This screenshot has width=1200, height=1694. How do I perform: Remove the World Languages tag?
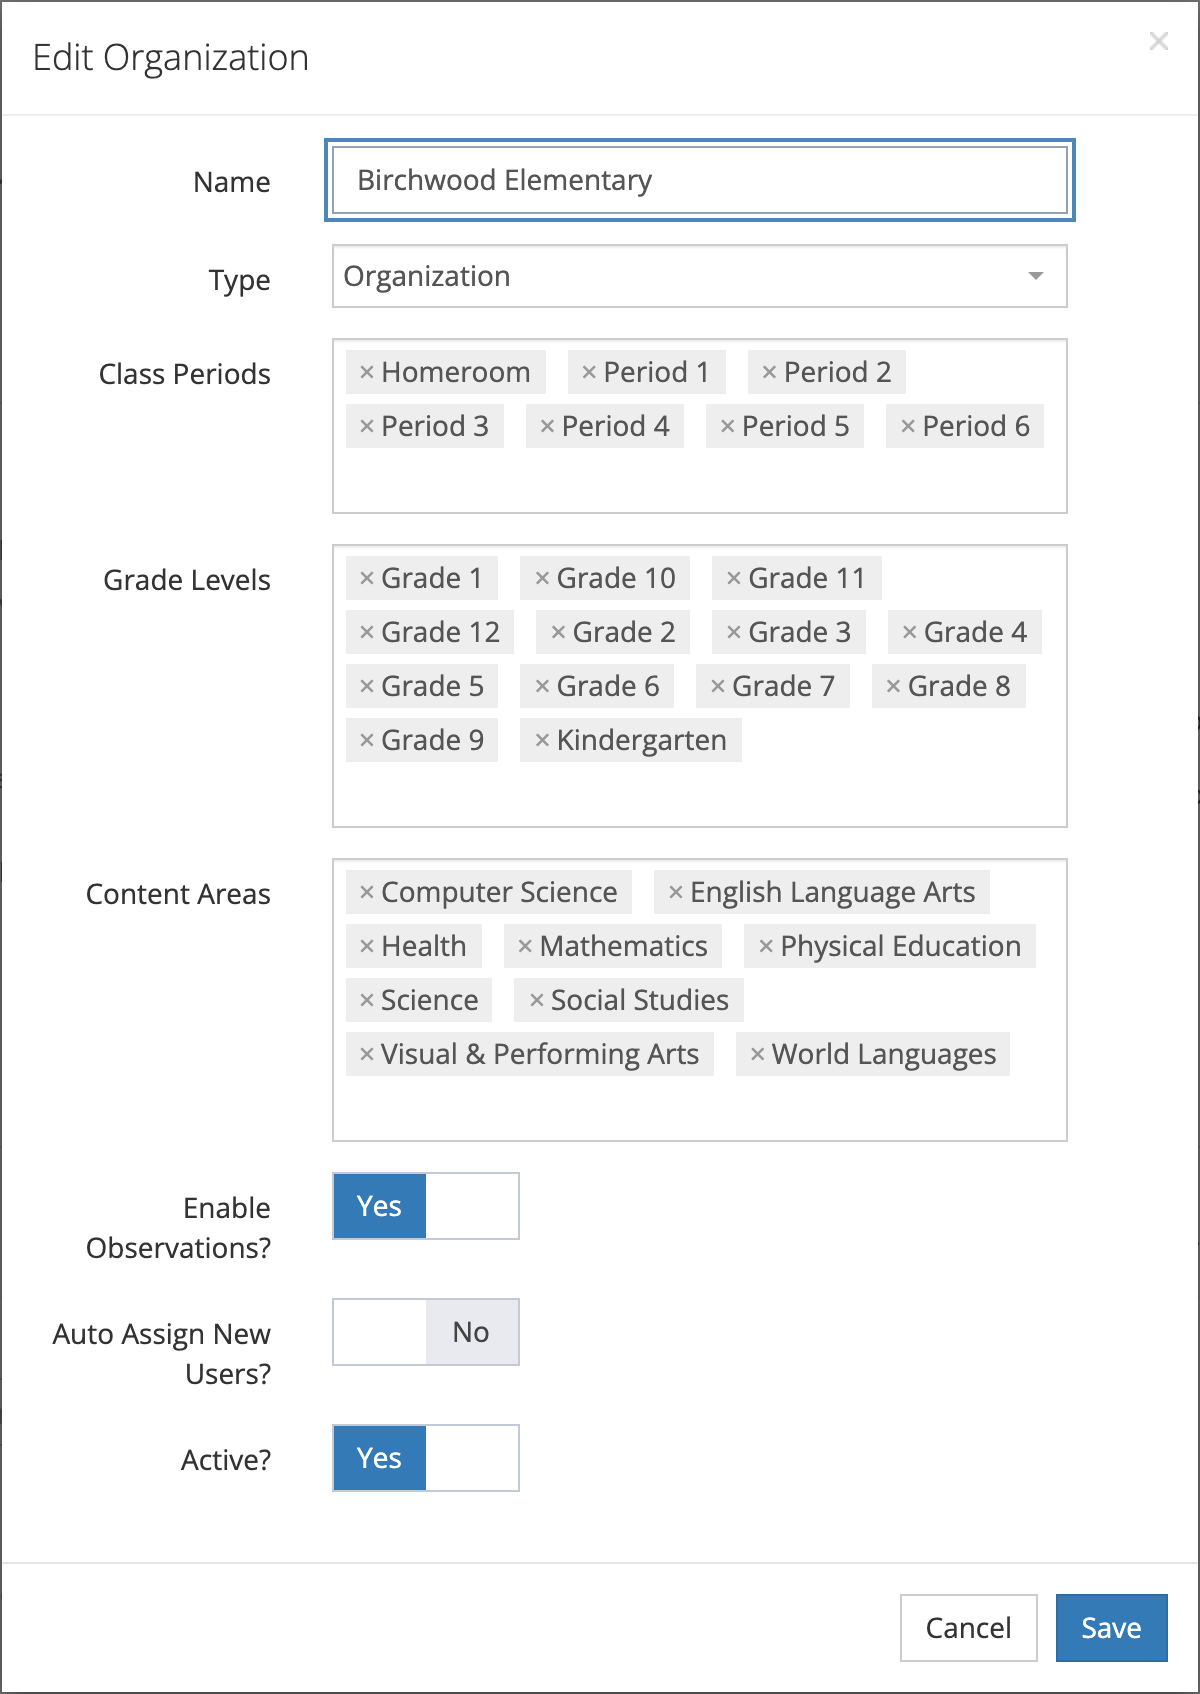pyautogui.click(x=757, y=1055)
